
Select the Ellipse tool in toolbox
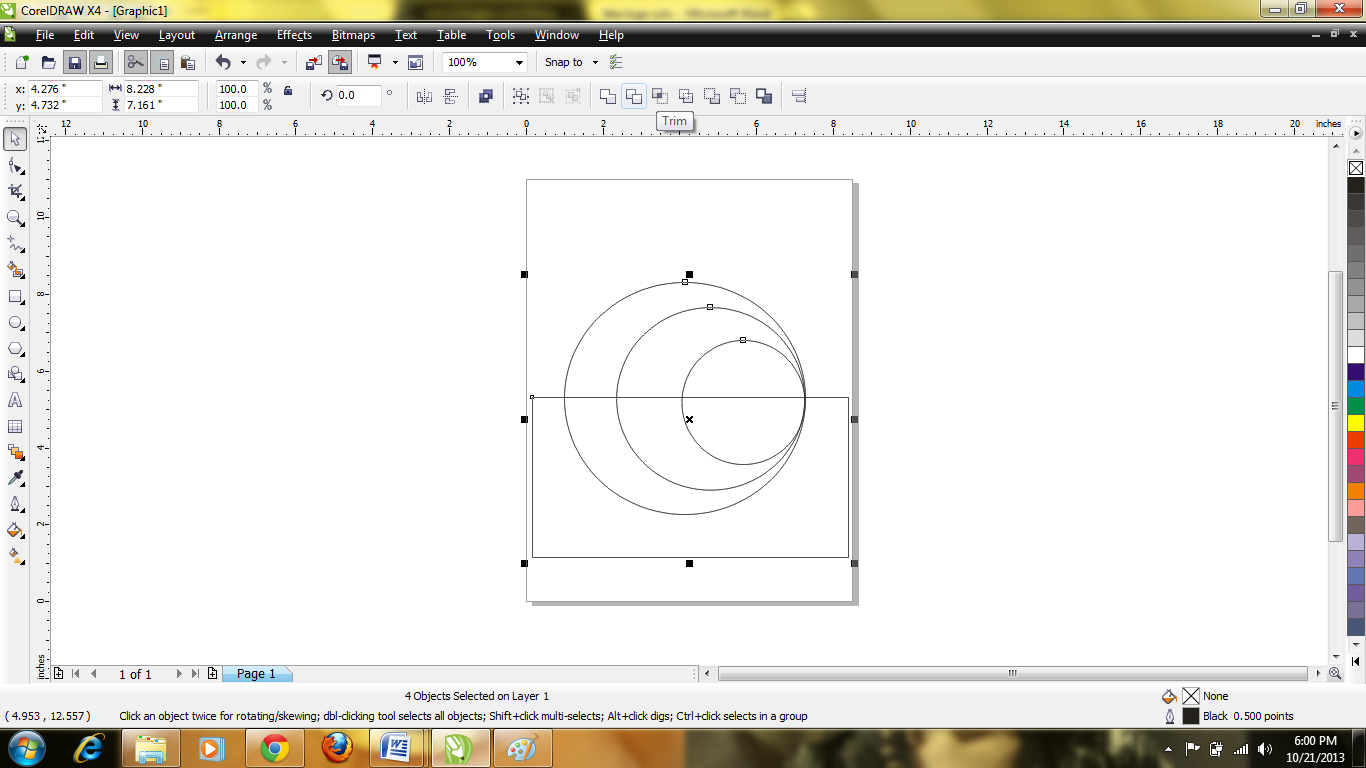[15, 322]
